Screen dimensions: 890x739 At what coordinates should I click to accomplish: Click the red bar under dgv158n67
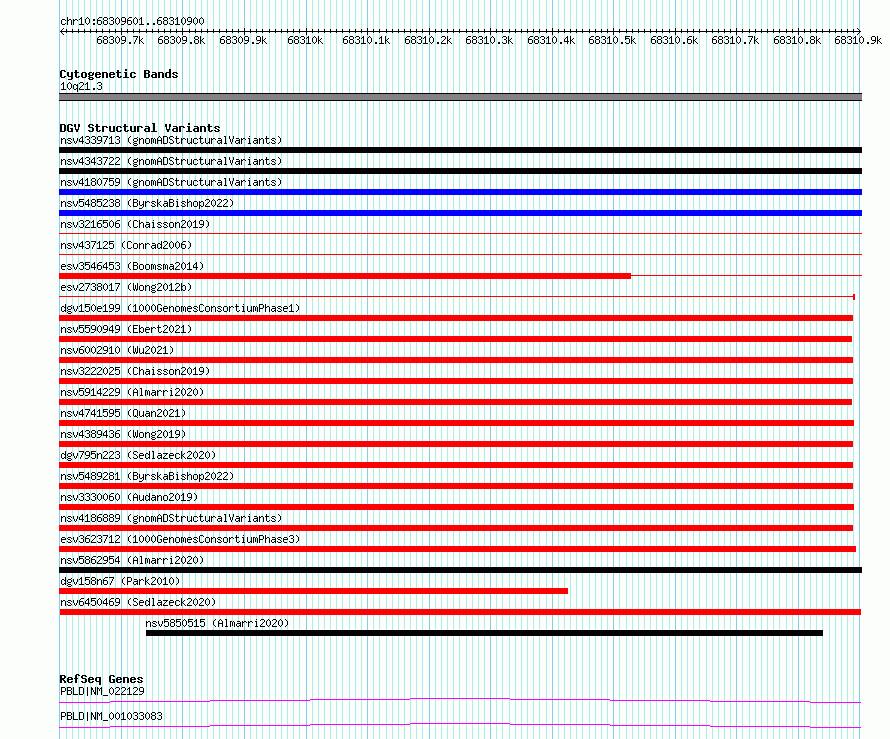coord(313,591)
